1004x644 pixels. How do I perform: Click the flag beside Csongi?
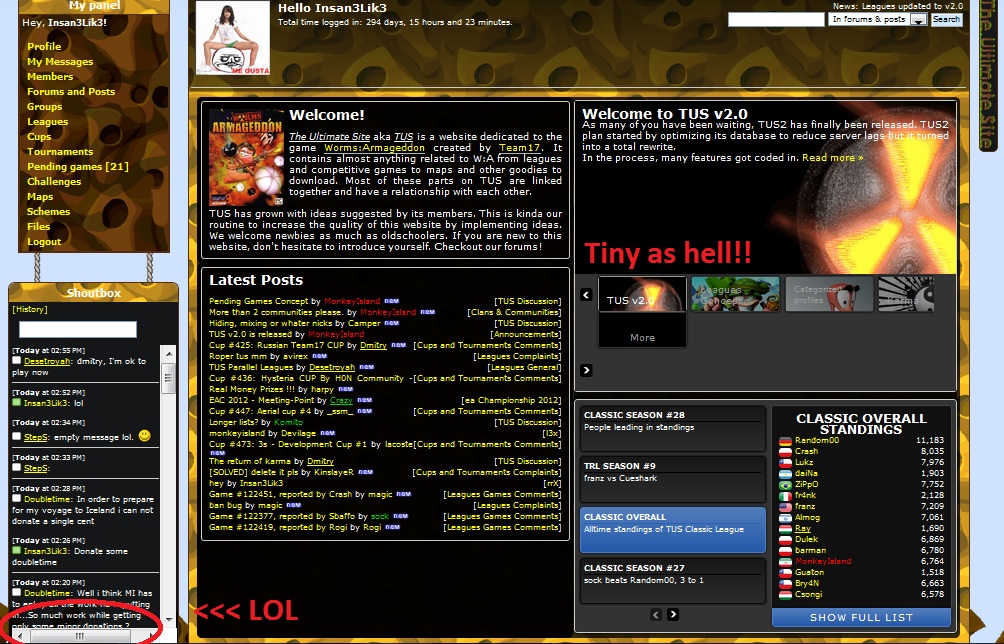pos(785,595)
